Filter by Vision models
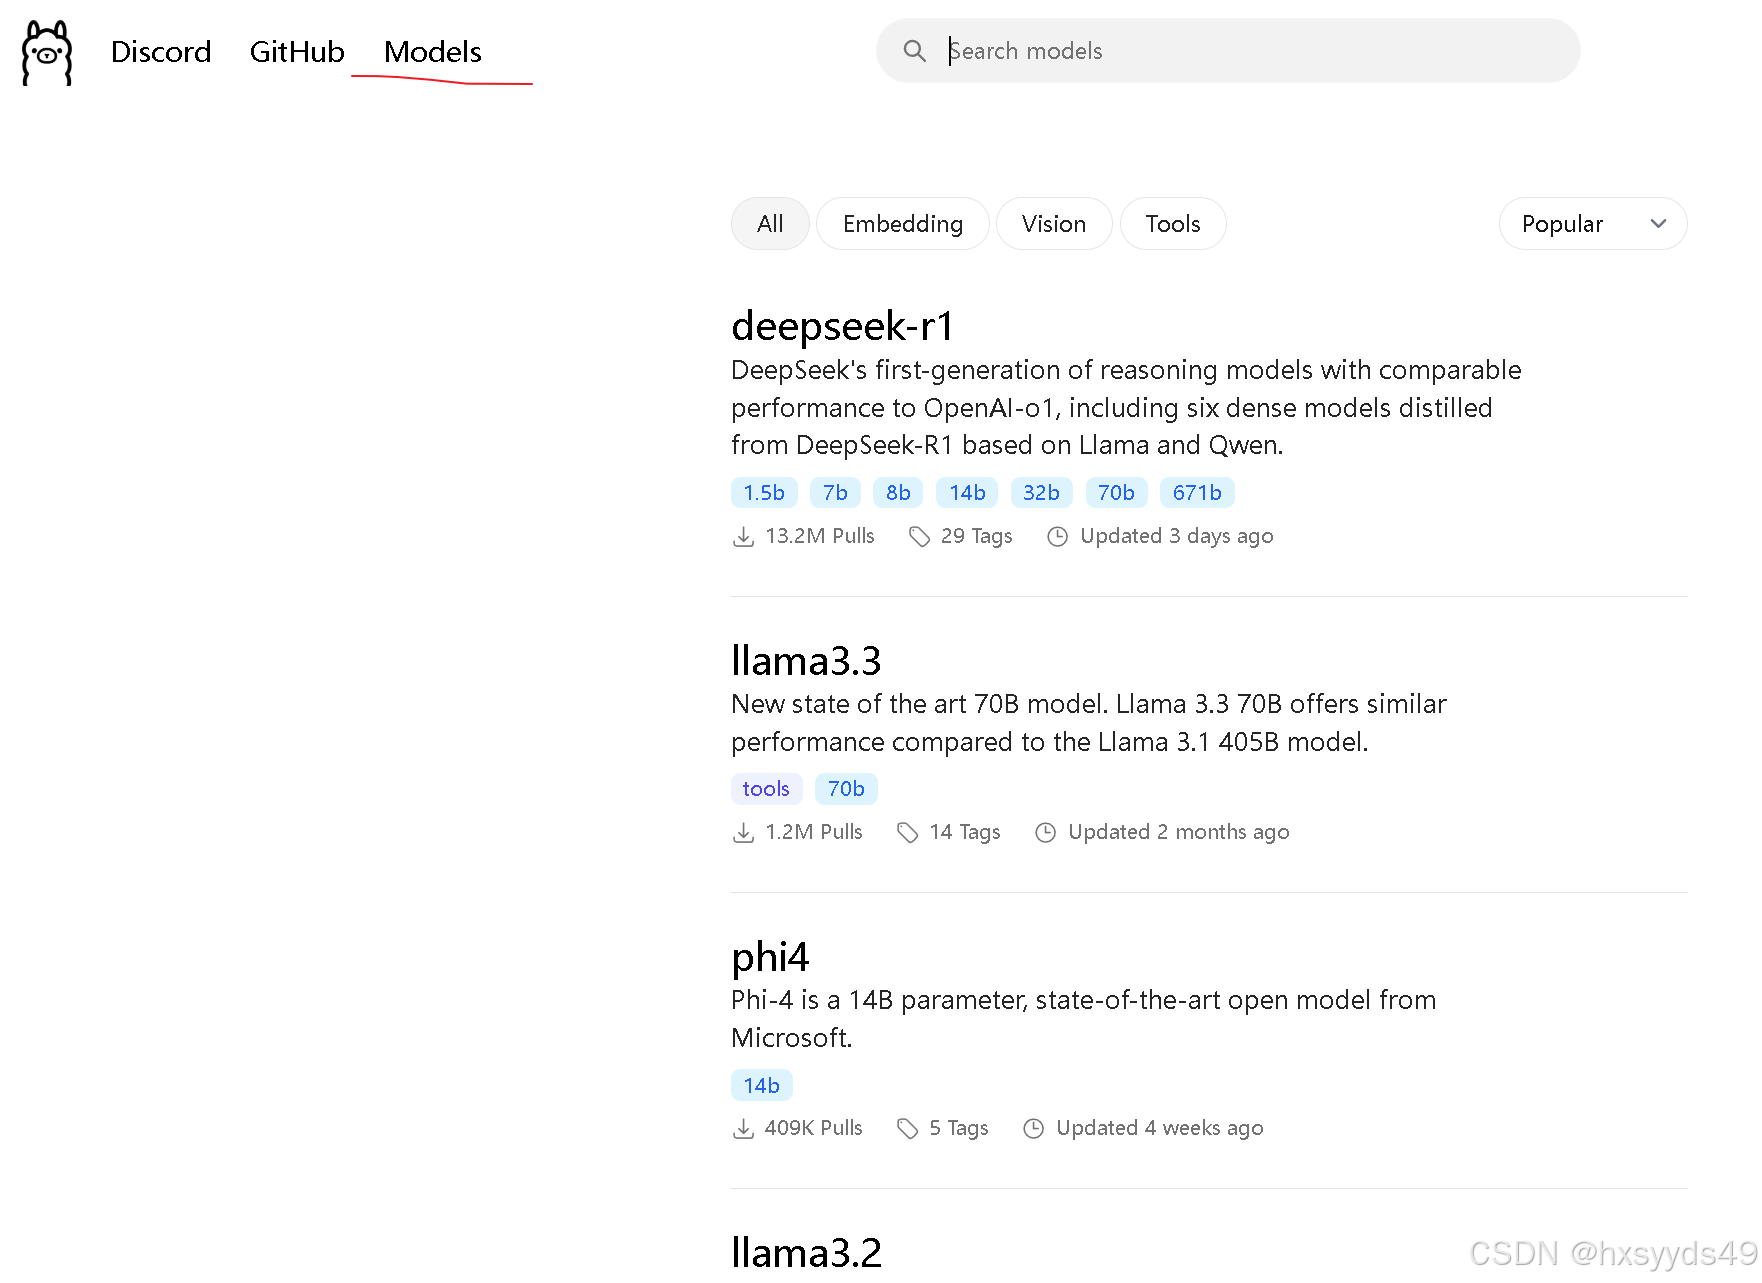This screenshot has height=1283, width=1762. (1054, 224)
